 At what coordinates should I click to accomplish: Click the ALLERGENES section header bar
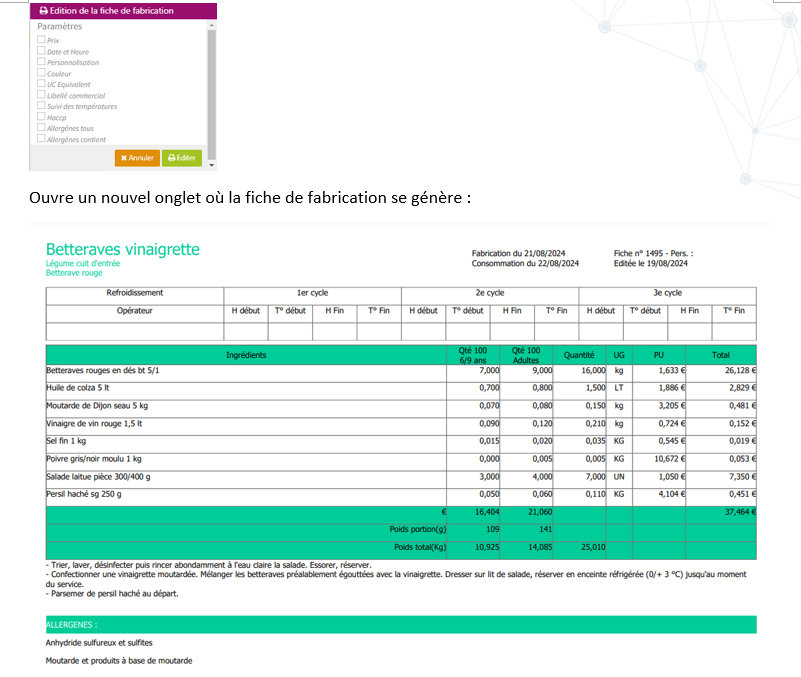click(x=401, y=625)
